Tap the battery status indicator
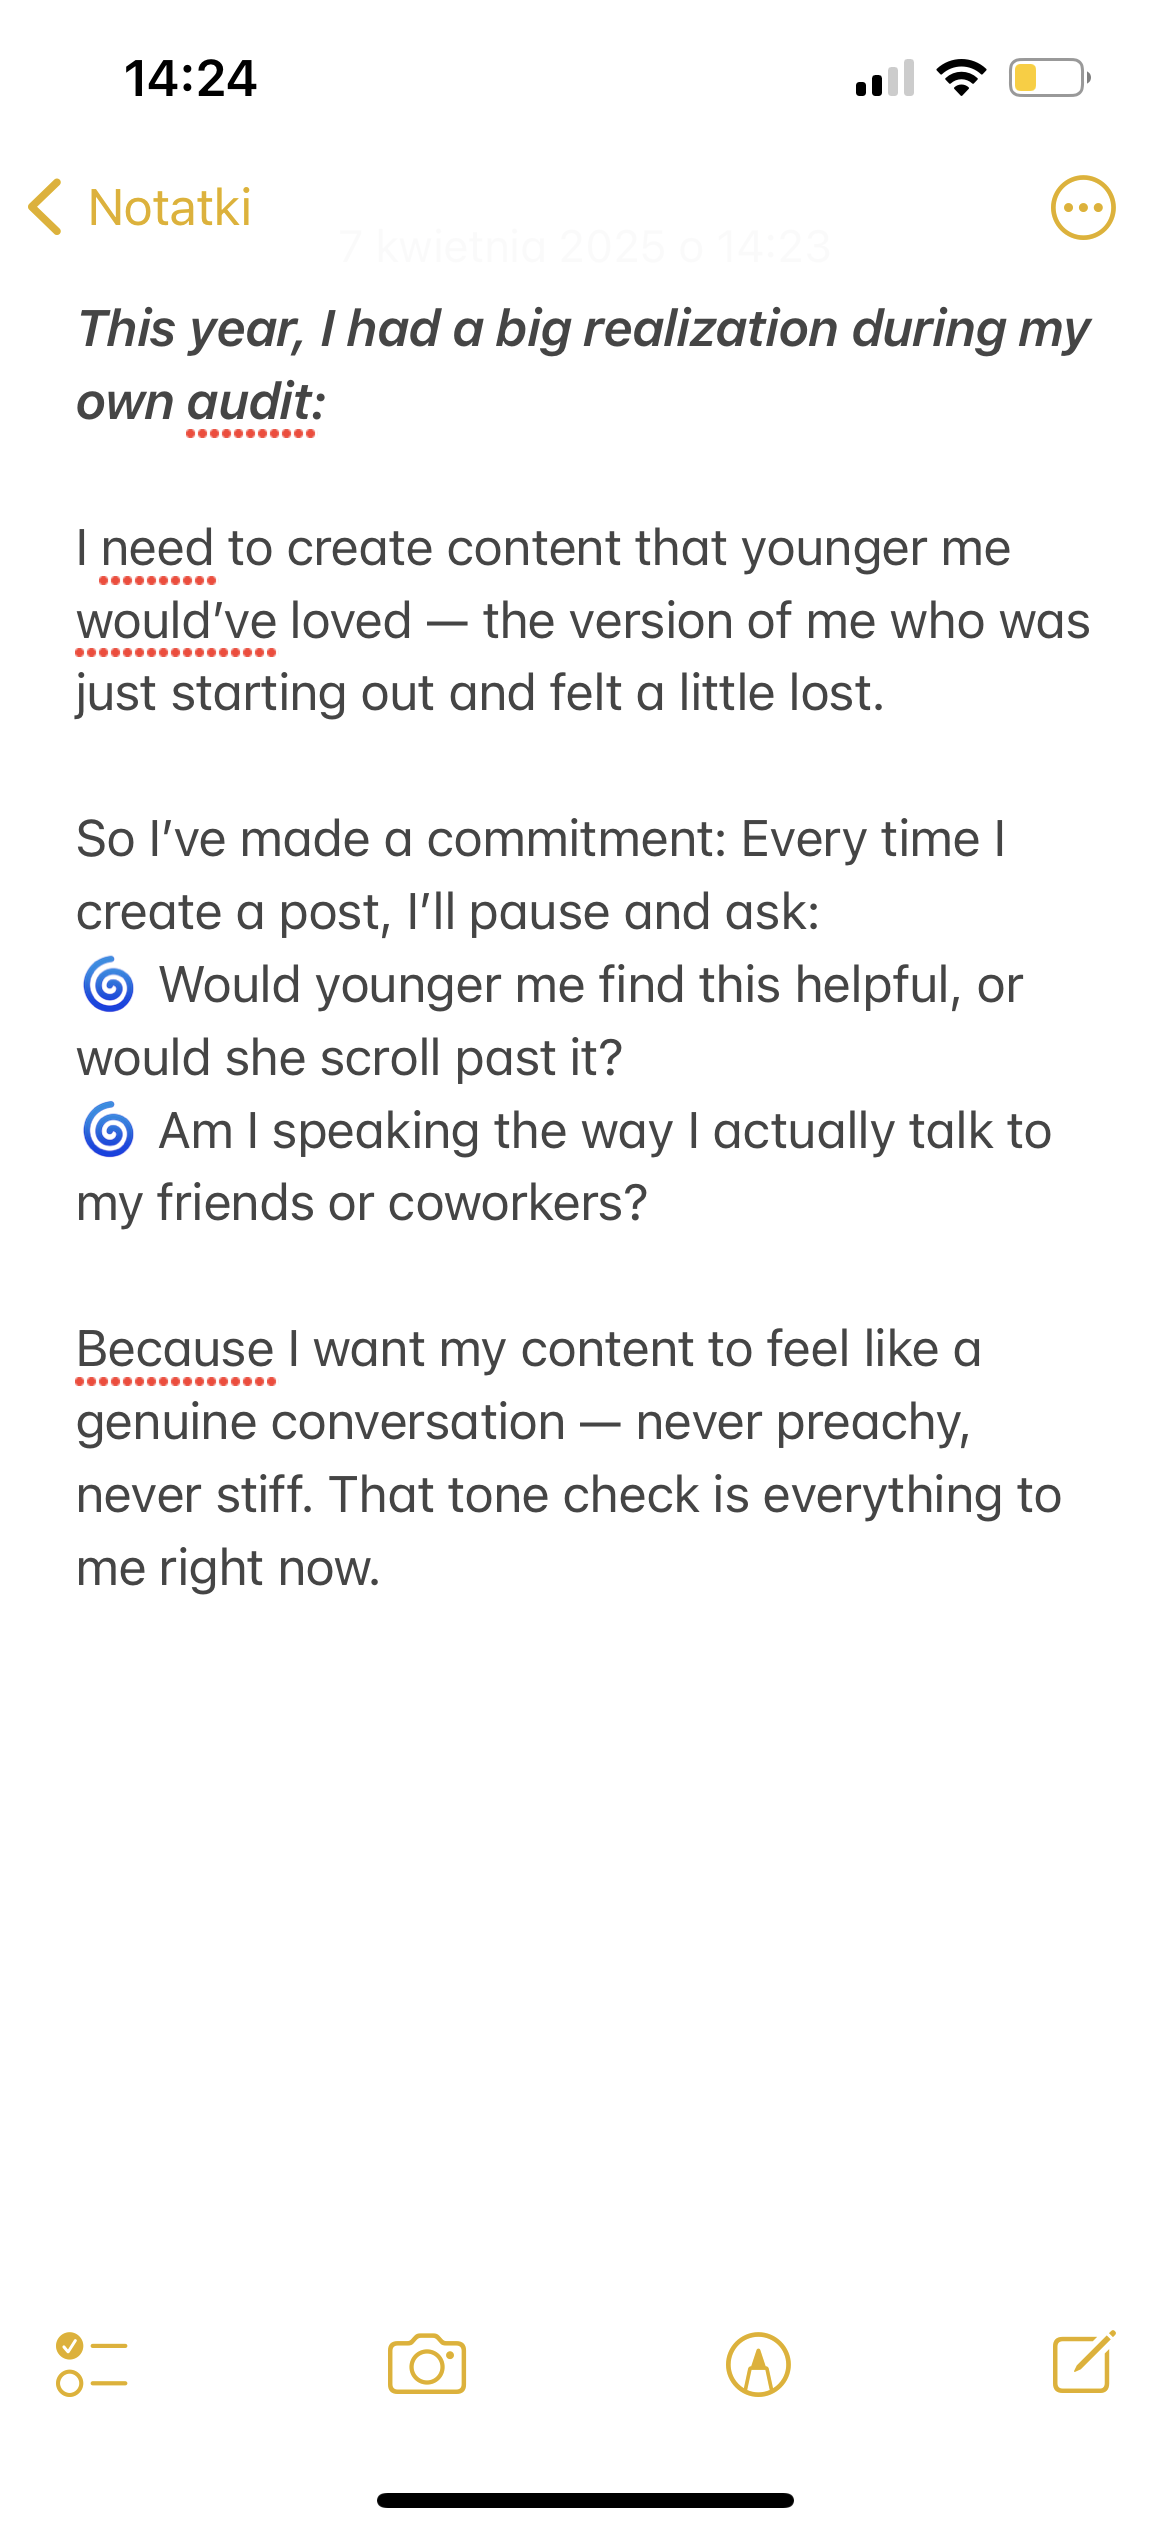Viewport: 1170px width, 2532px height. (x=1049, y=78)
